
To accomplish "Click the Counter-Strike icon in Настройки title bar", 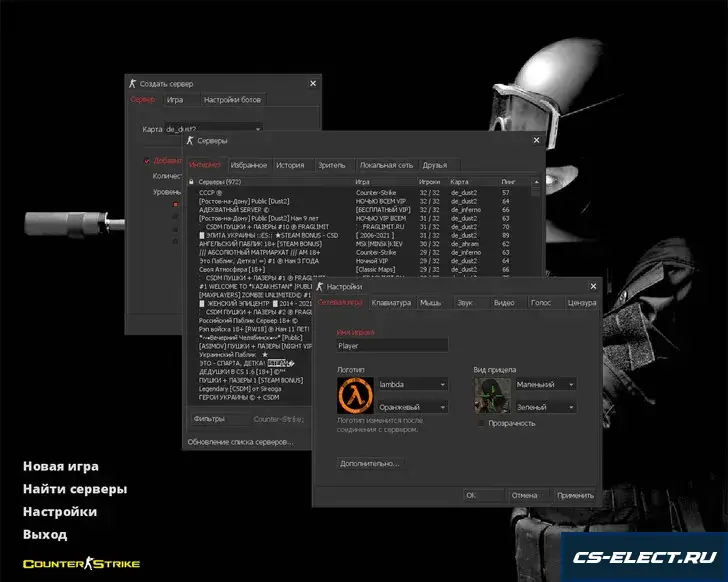I will click(319, 286).
